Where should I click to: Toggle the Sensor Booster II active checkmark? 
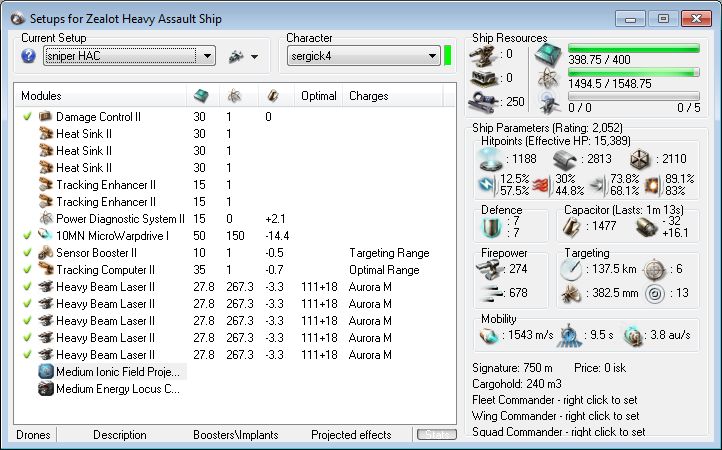[27, 252]
